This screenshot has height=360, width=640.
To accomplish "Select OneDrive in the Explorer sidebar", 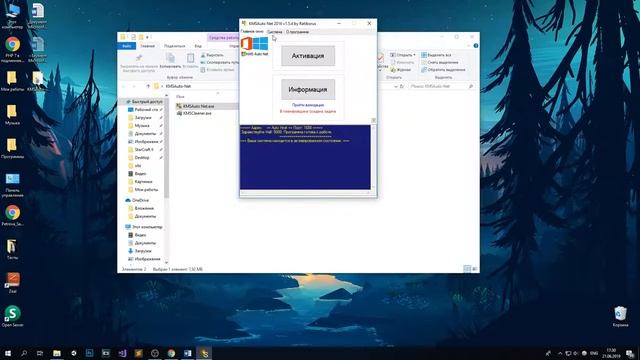I will (137, 200).
